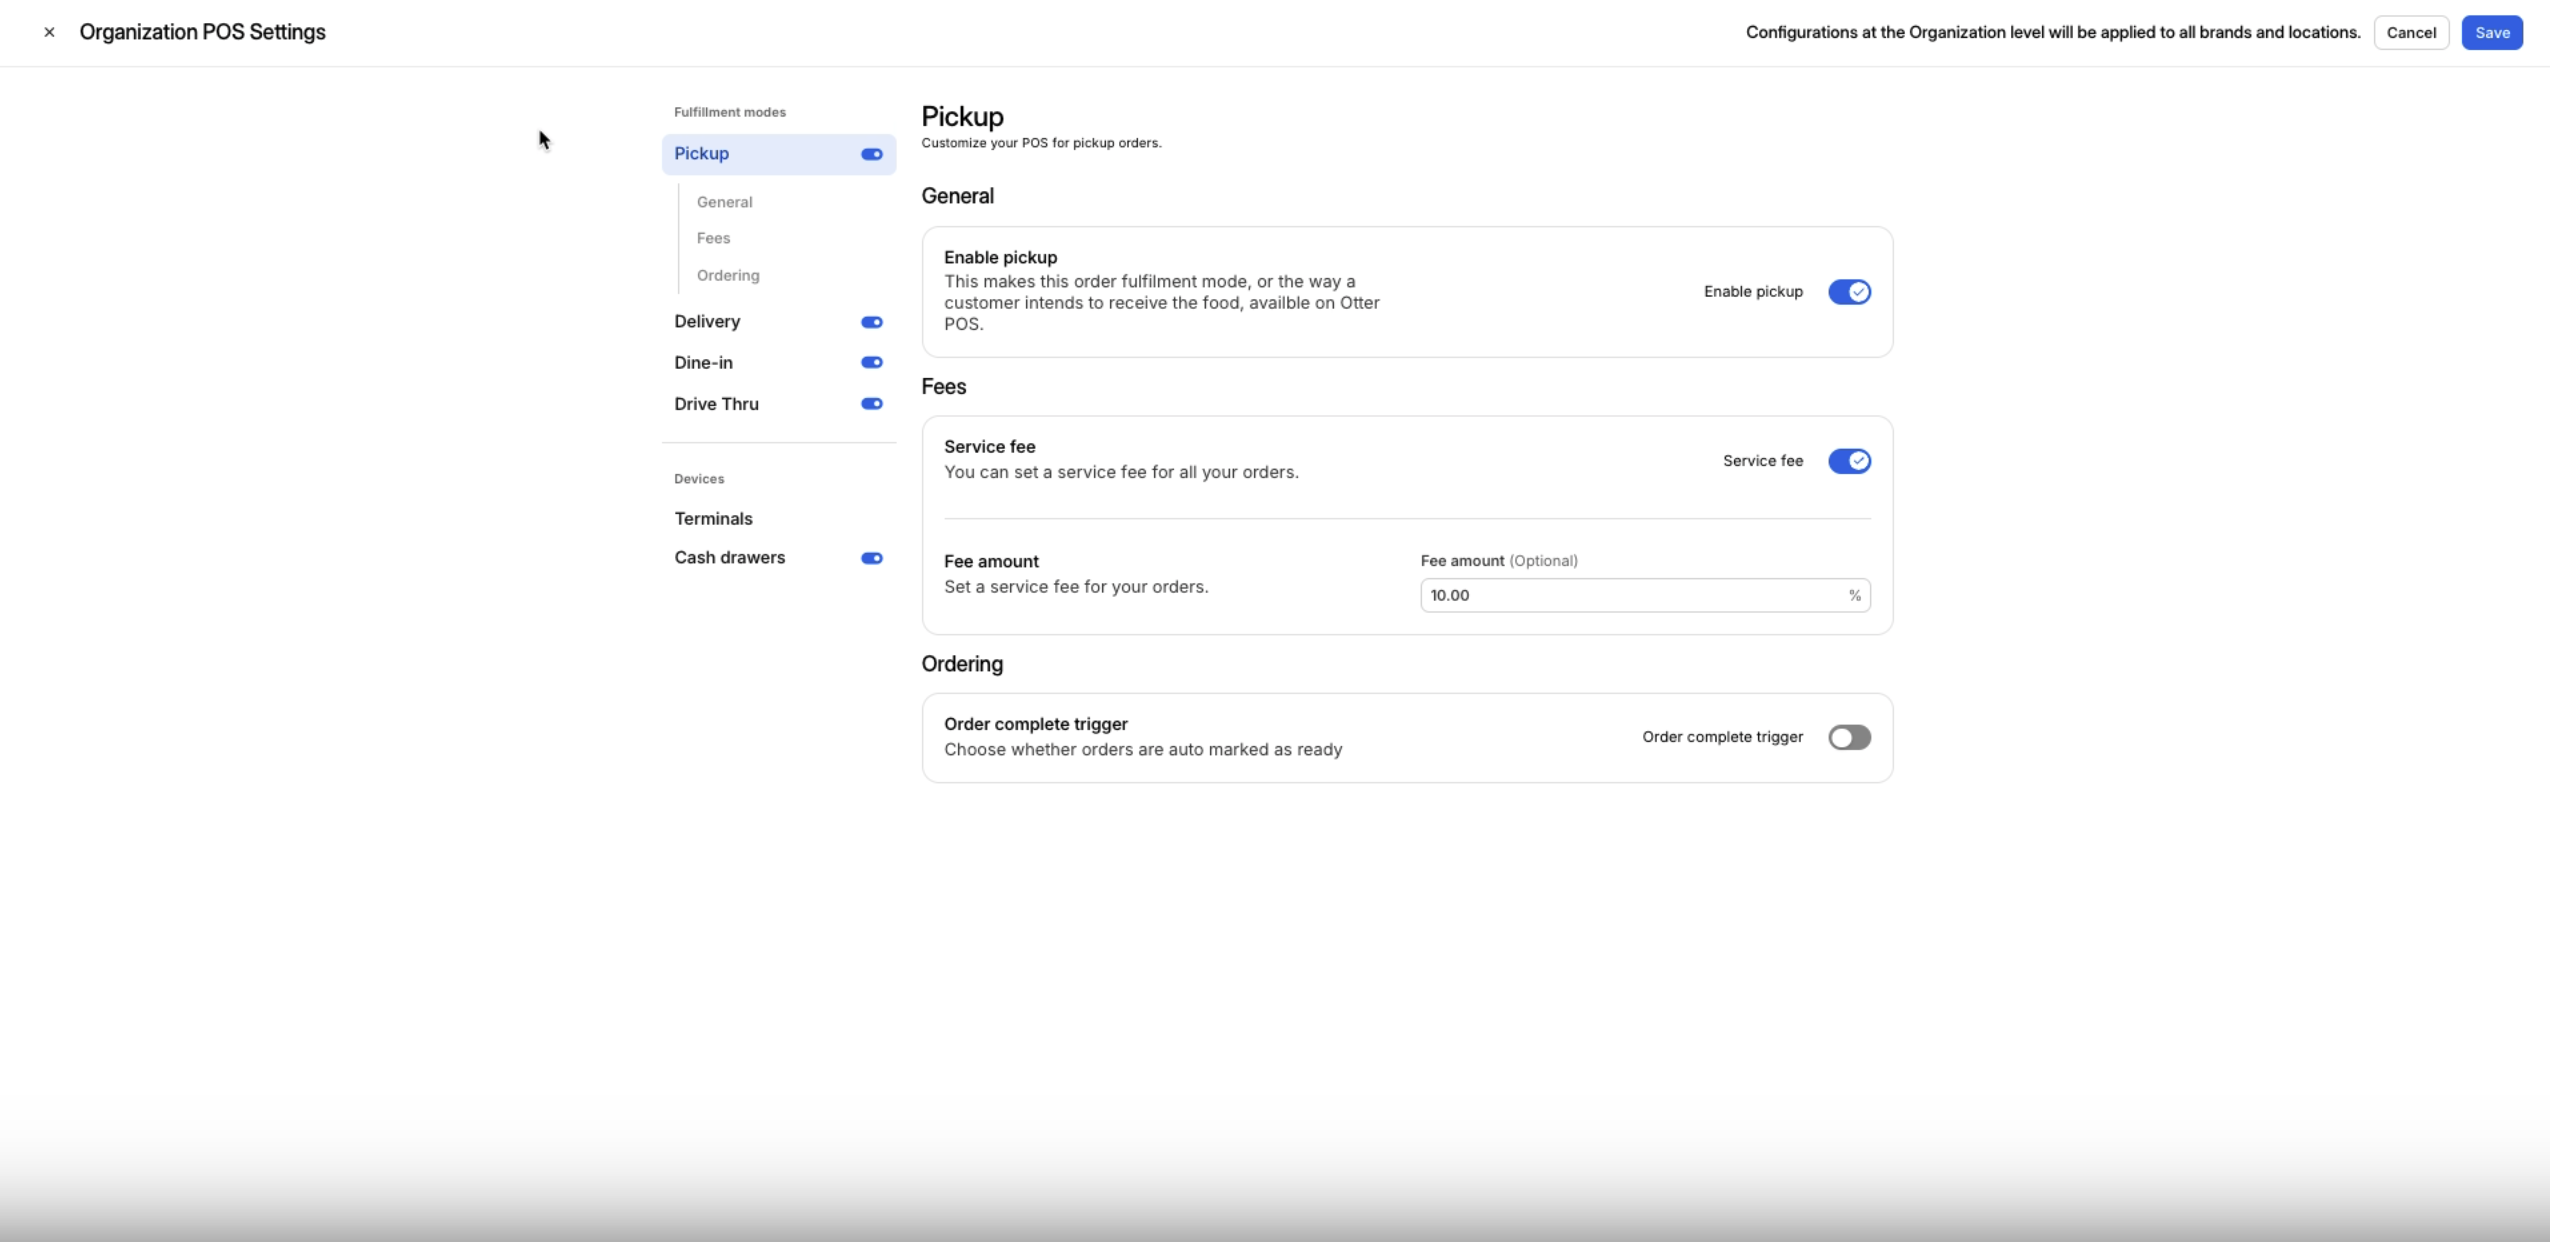Toggle the Drive Thru sidebar switch

(872, 404)
